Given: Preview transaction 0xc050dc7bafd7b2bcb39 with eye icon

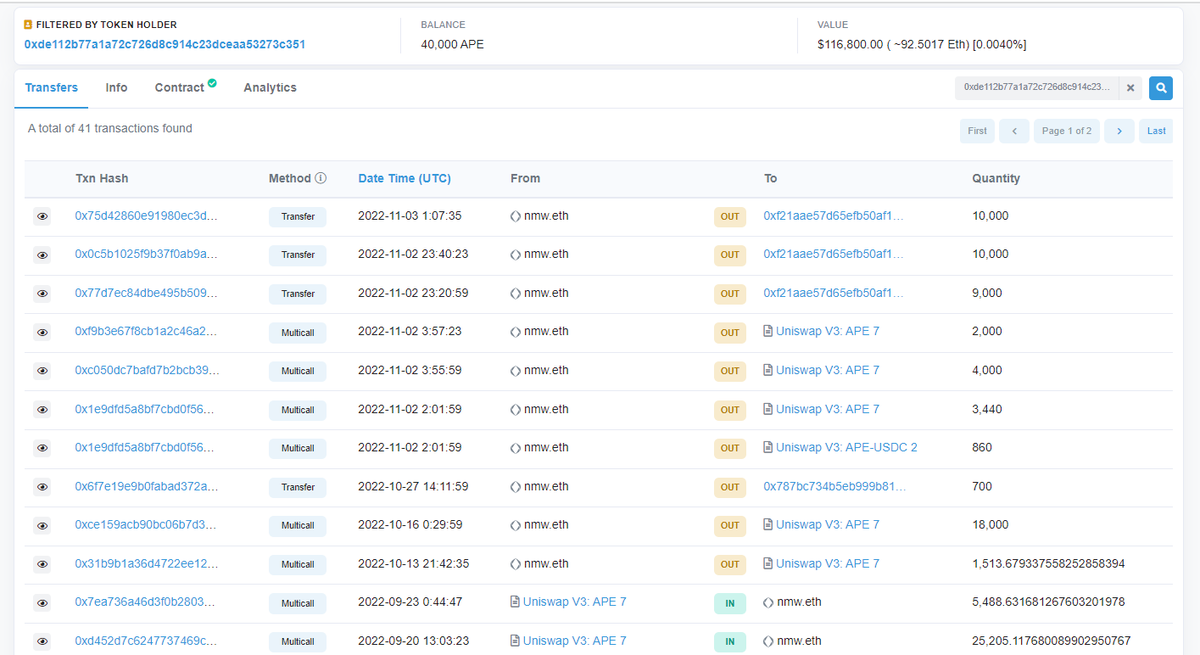Looking at the screenshot, I should point(42,371).
